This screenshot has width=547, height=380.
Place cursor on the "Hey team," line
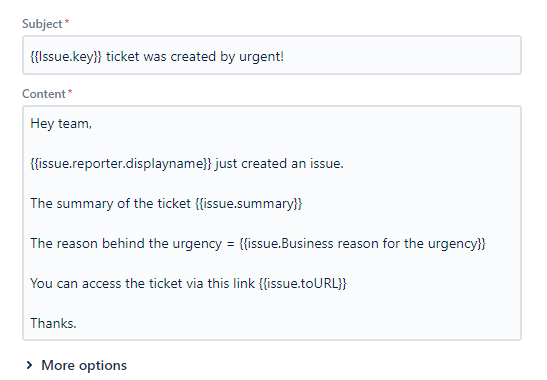(61, 124)
